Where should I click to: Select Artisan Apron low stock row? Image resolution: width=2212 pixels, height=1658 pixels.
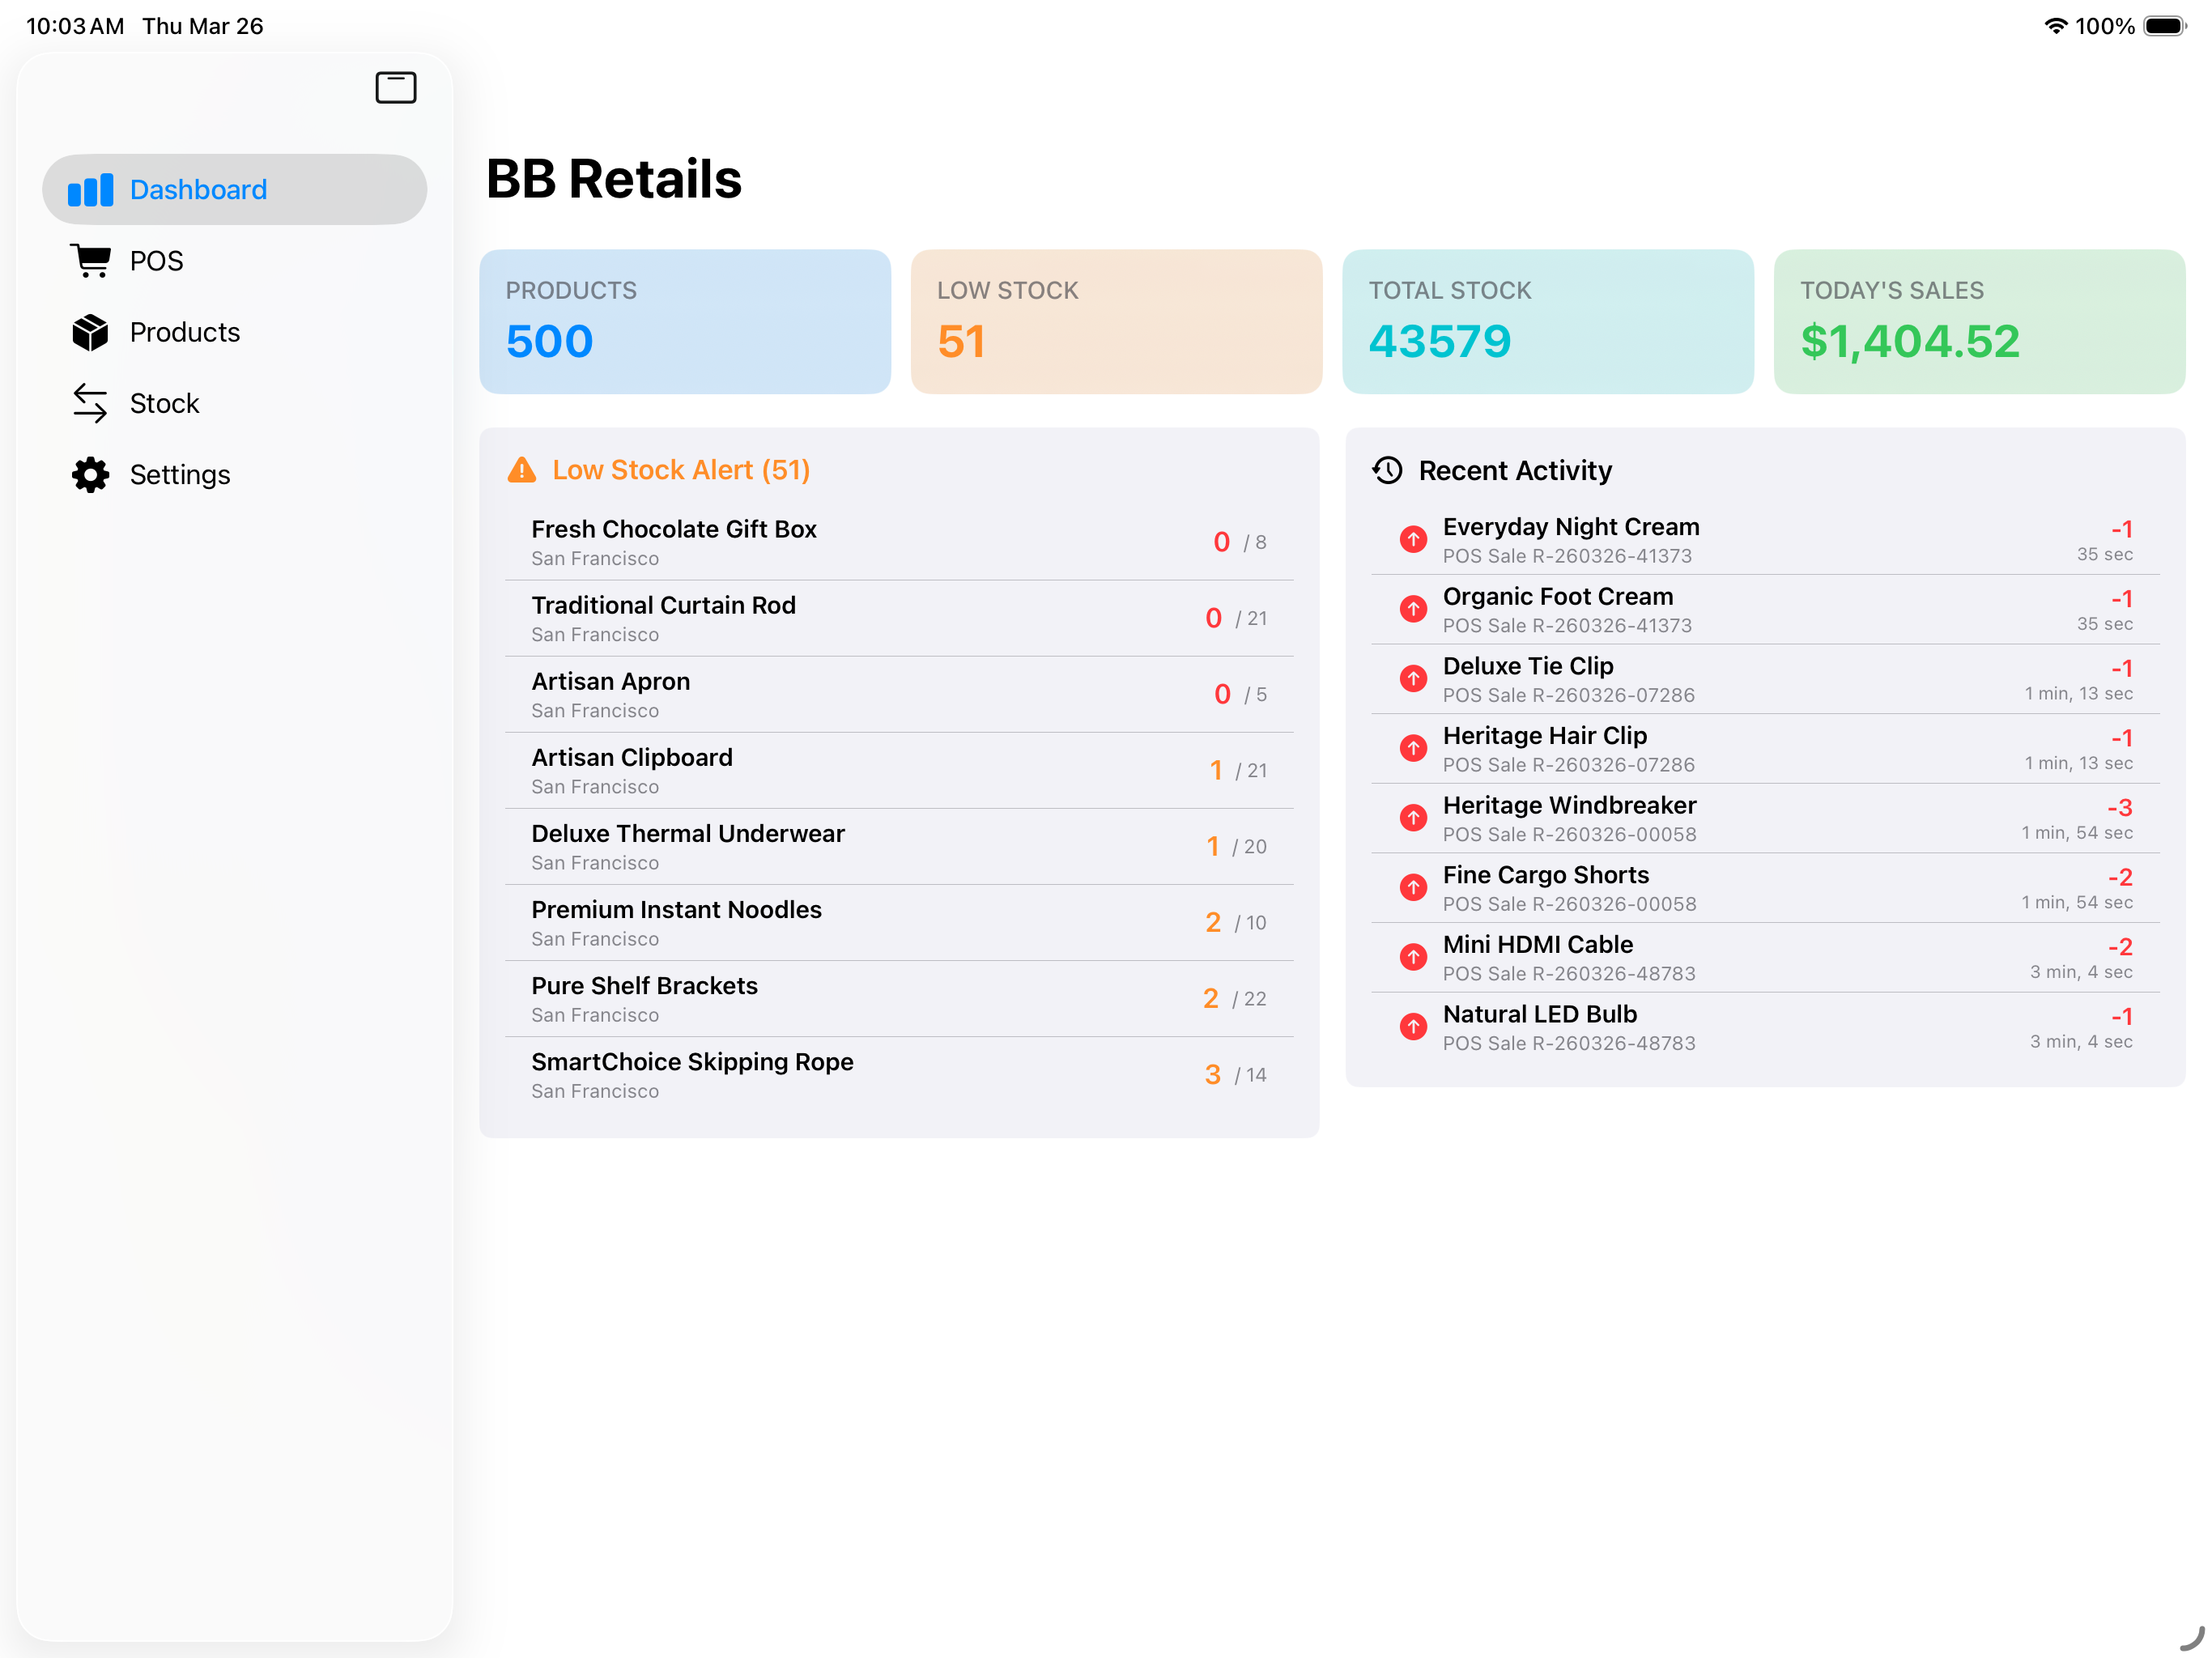[899, 694]
